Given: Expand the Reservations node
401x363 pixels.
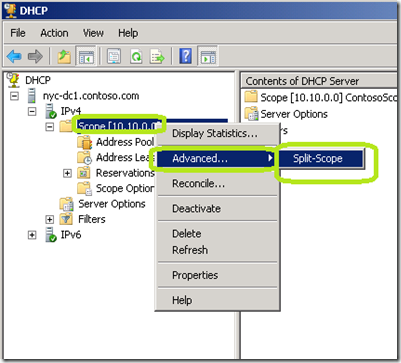Looking at the screenshot, I should (x=67, y=173).
